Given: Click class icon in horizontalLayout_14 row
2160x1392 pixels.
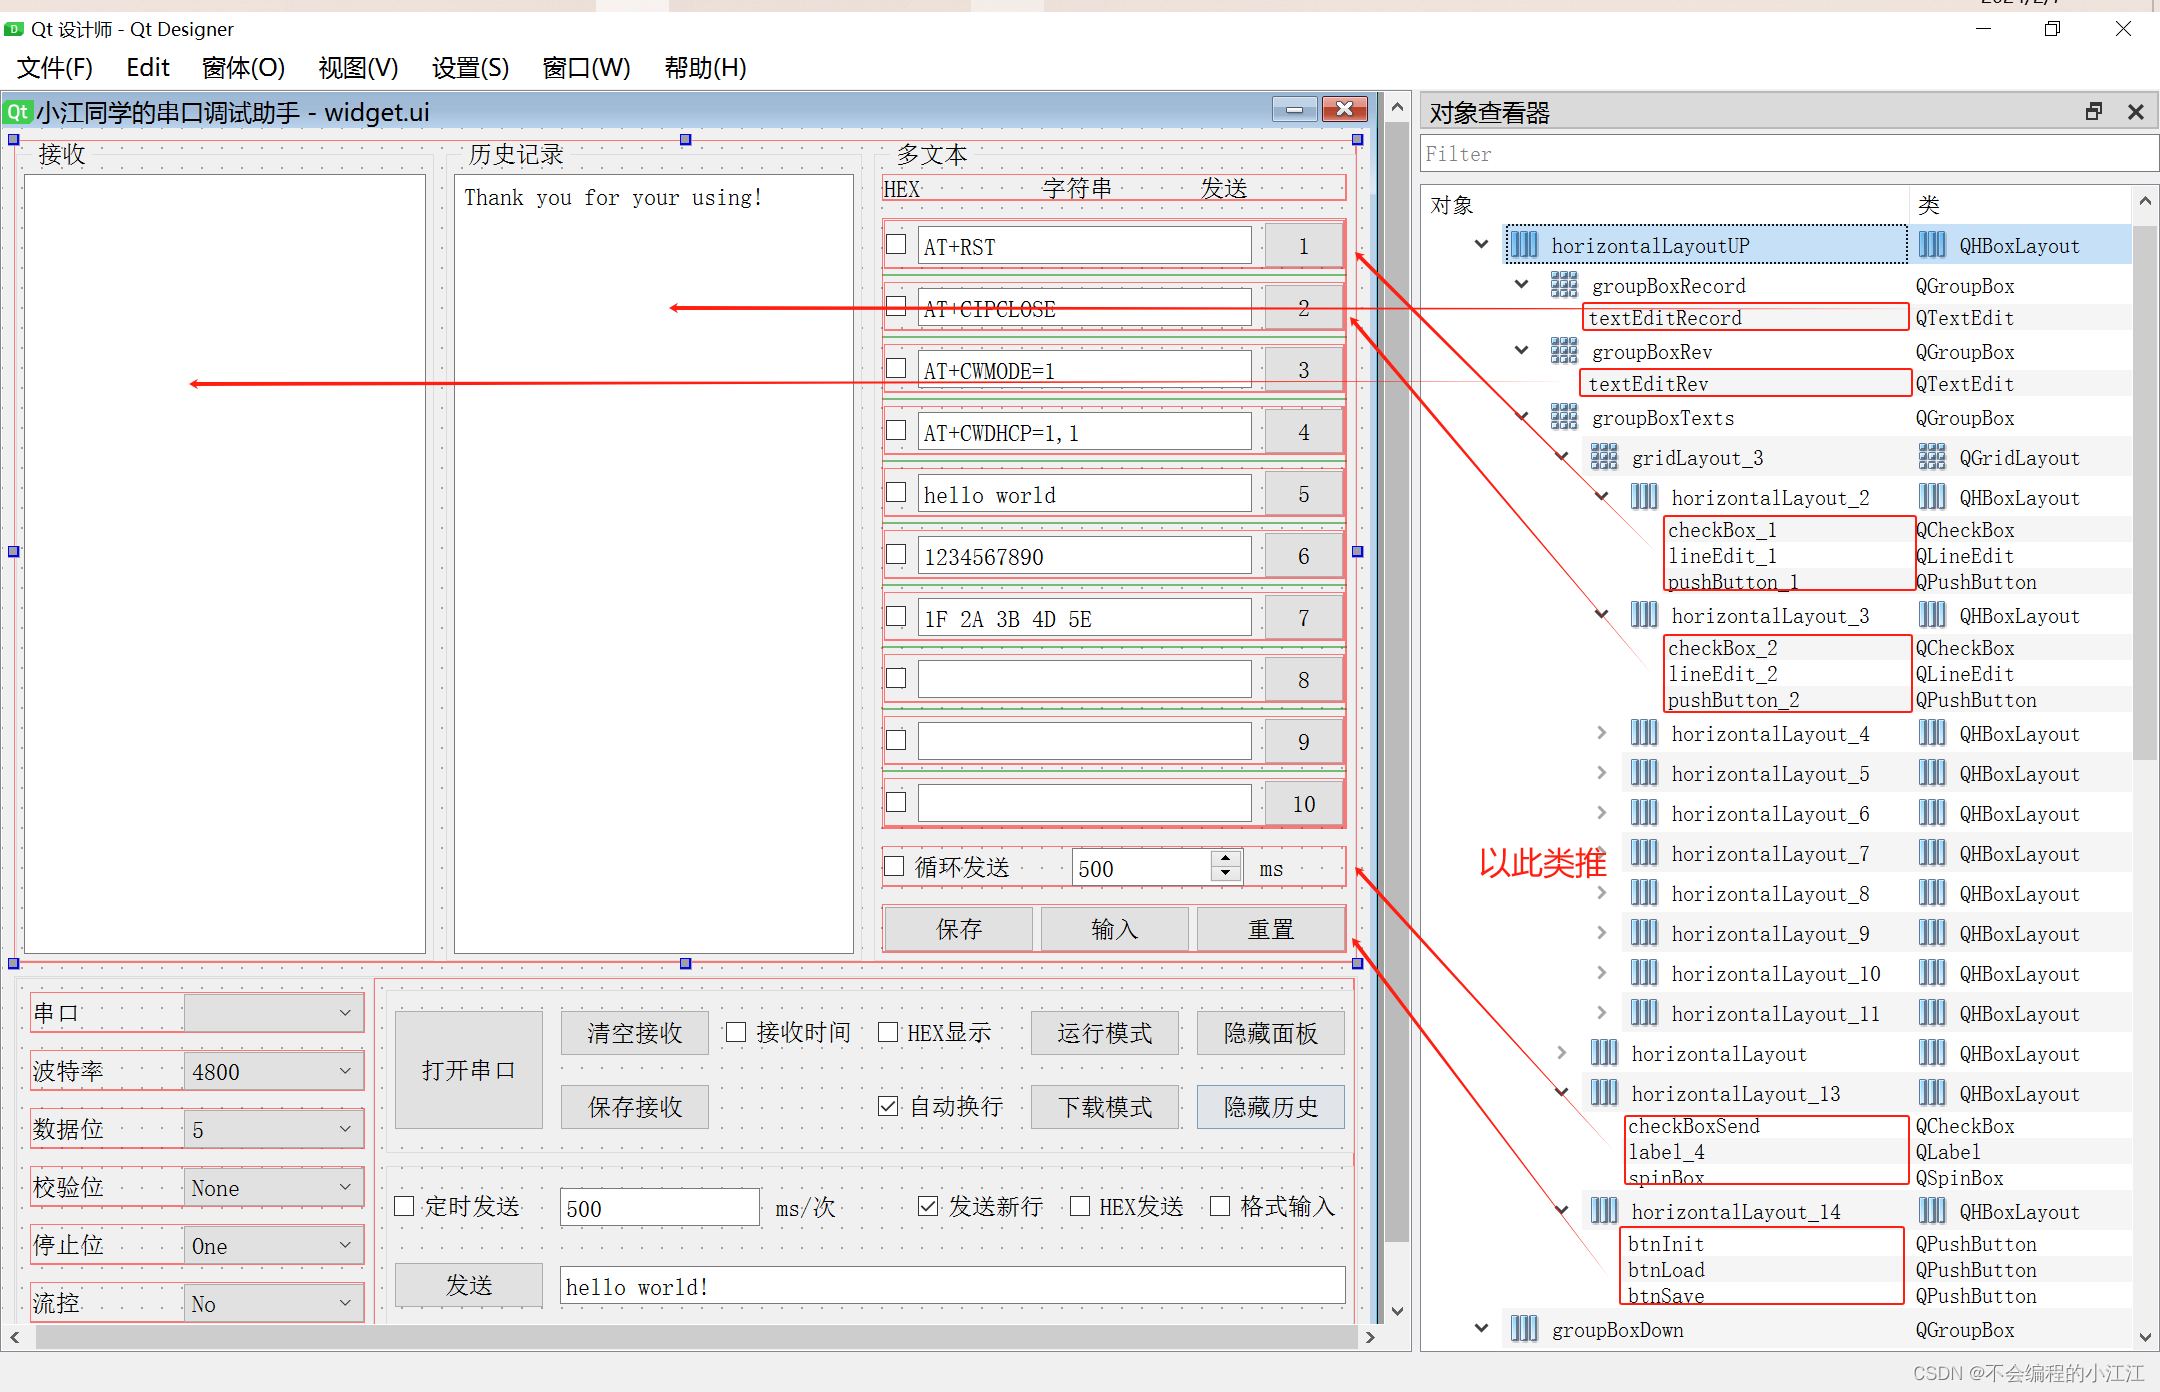Looking at the screenshot, I should click(1932, 1211).
